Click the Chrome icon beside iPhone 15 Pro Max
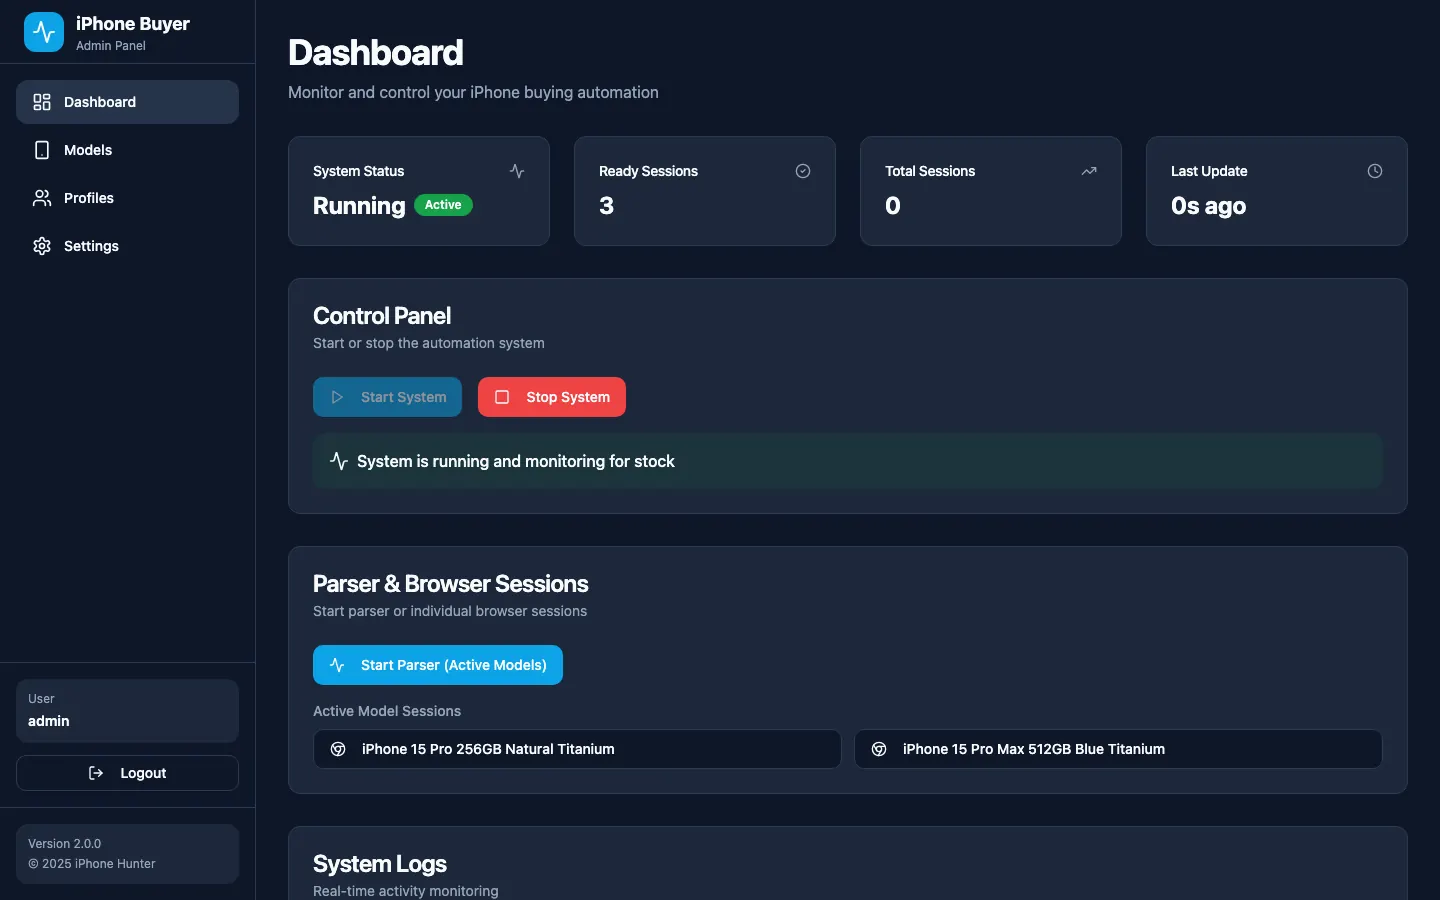The image size is (1440, 900). pos(879,749)
